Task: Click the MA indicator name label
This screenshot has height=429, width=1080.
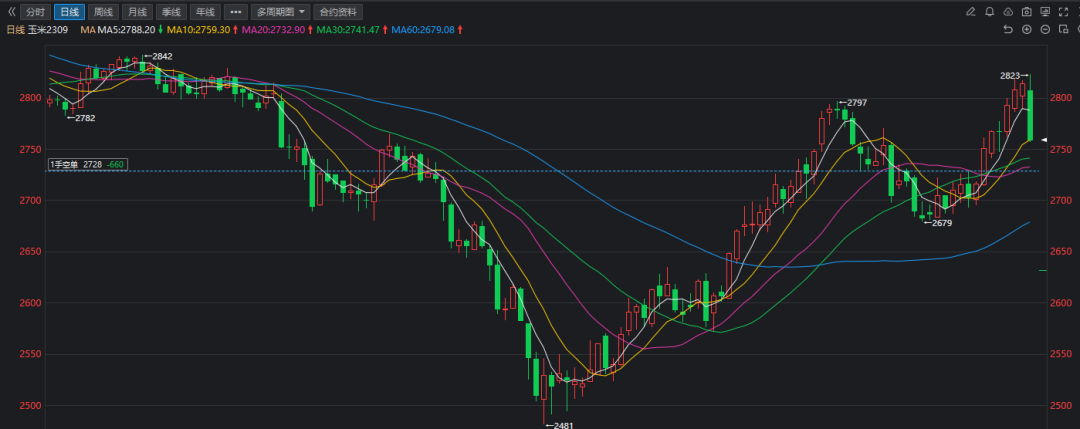Action: [87, 30]
